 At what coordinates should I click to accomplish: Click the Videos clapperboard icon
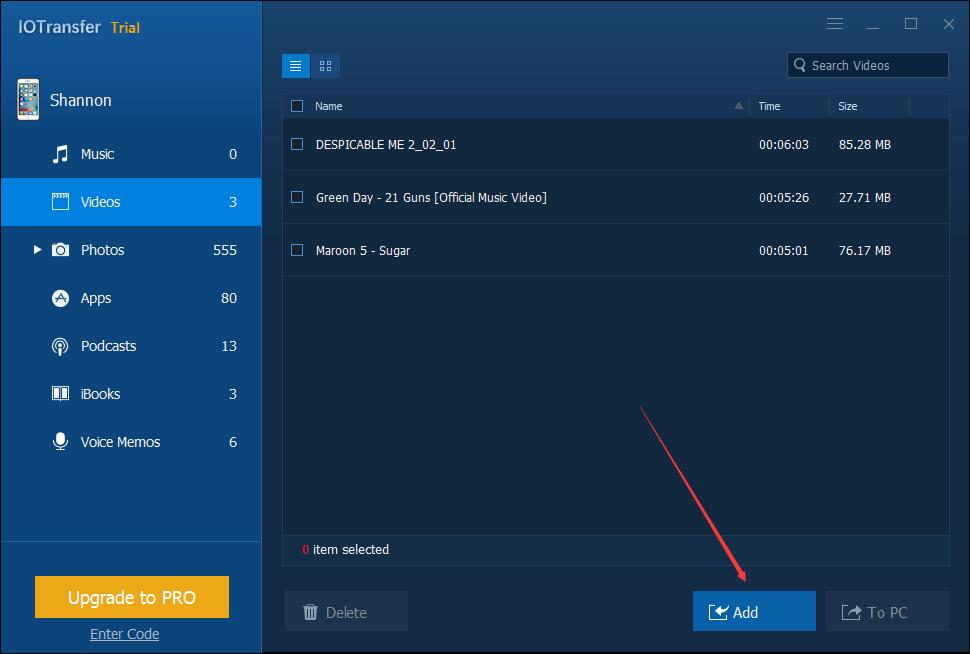click(60, 202)
